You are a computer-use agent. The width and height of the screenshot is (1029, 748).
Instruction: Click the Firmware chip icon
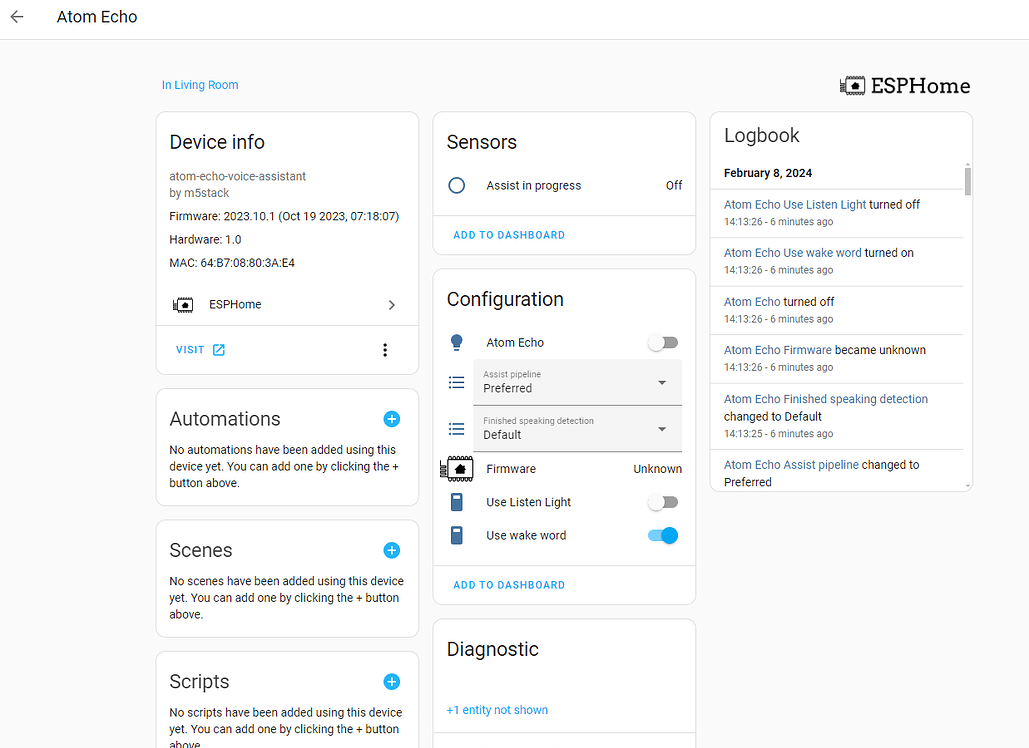pos(456,468)
